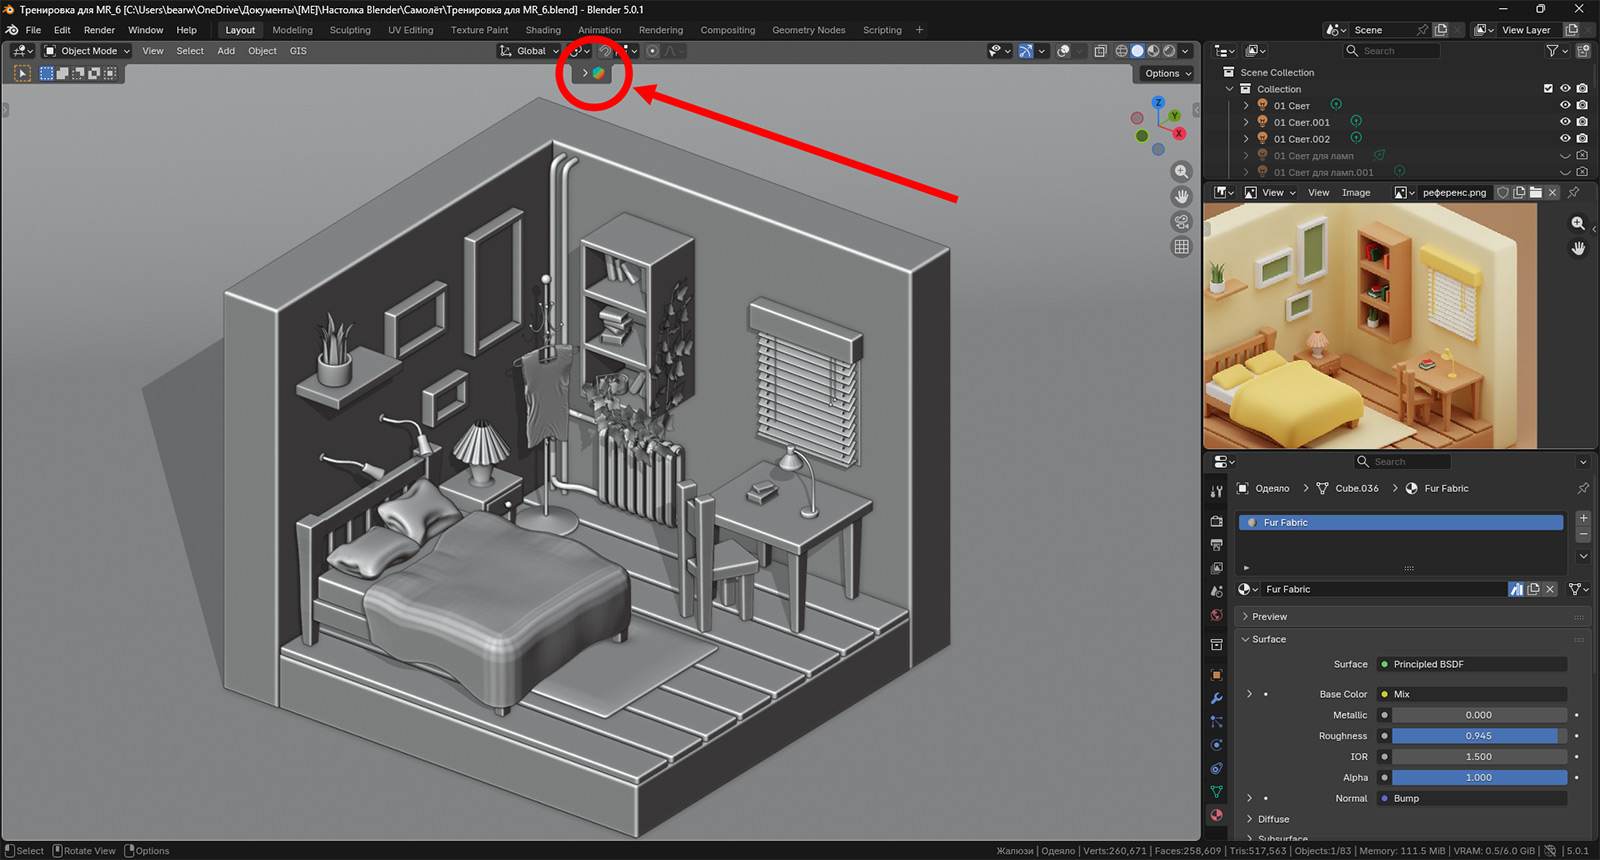The width and height of the screenshot is (1600, 860).
Task: Click the zoom magnifier in the 3D viewport
Action: click(1181, 172)
